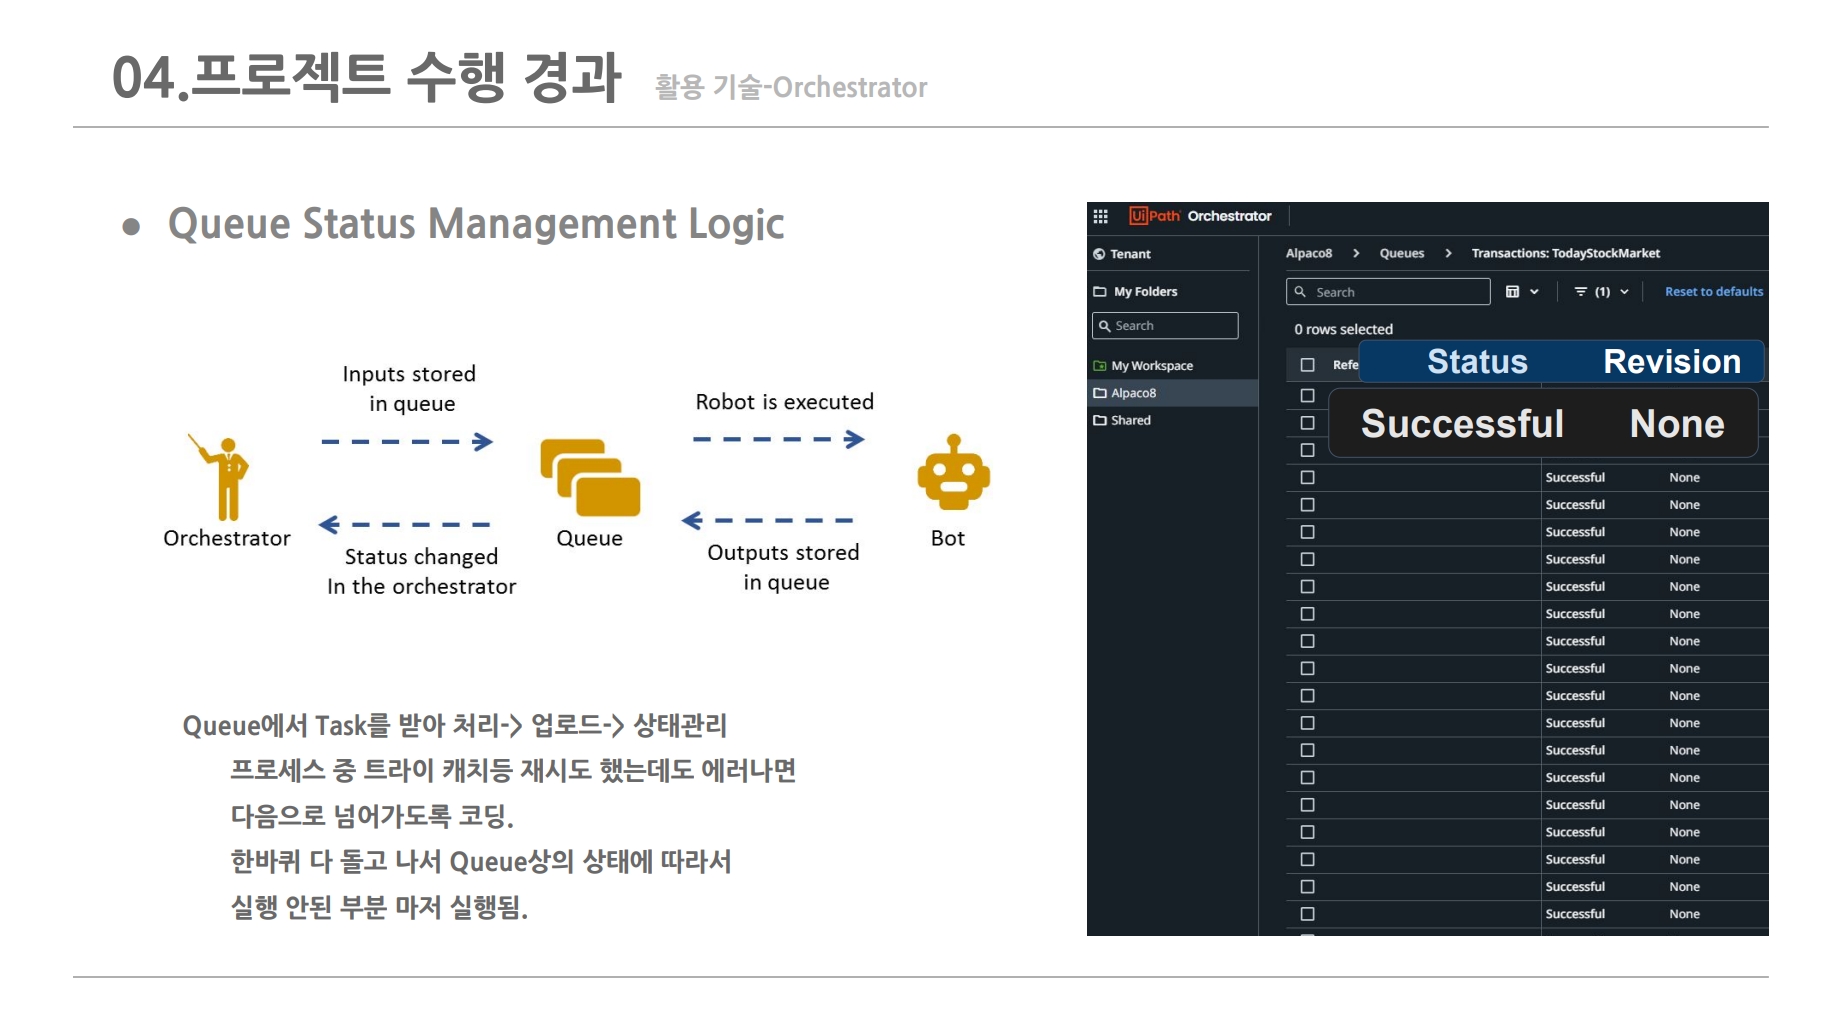Click the line '다음으로 넘어가도록 코딩.'

point(372,816)
